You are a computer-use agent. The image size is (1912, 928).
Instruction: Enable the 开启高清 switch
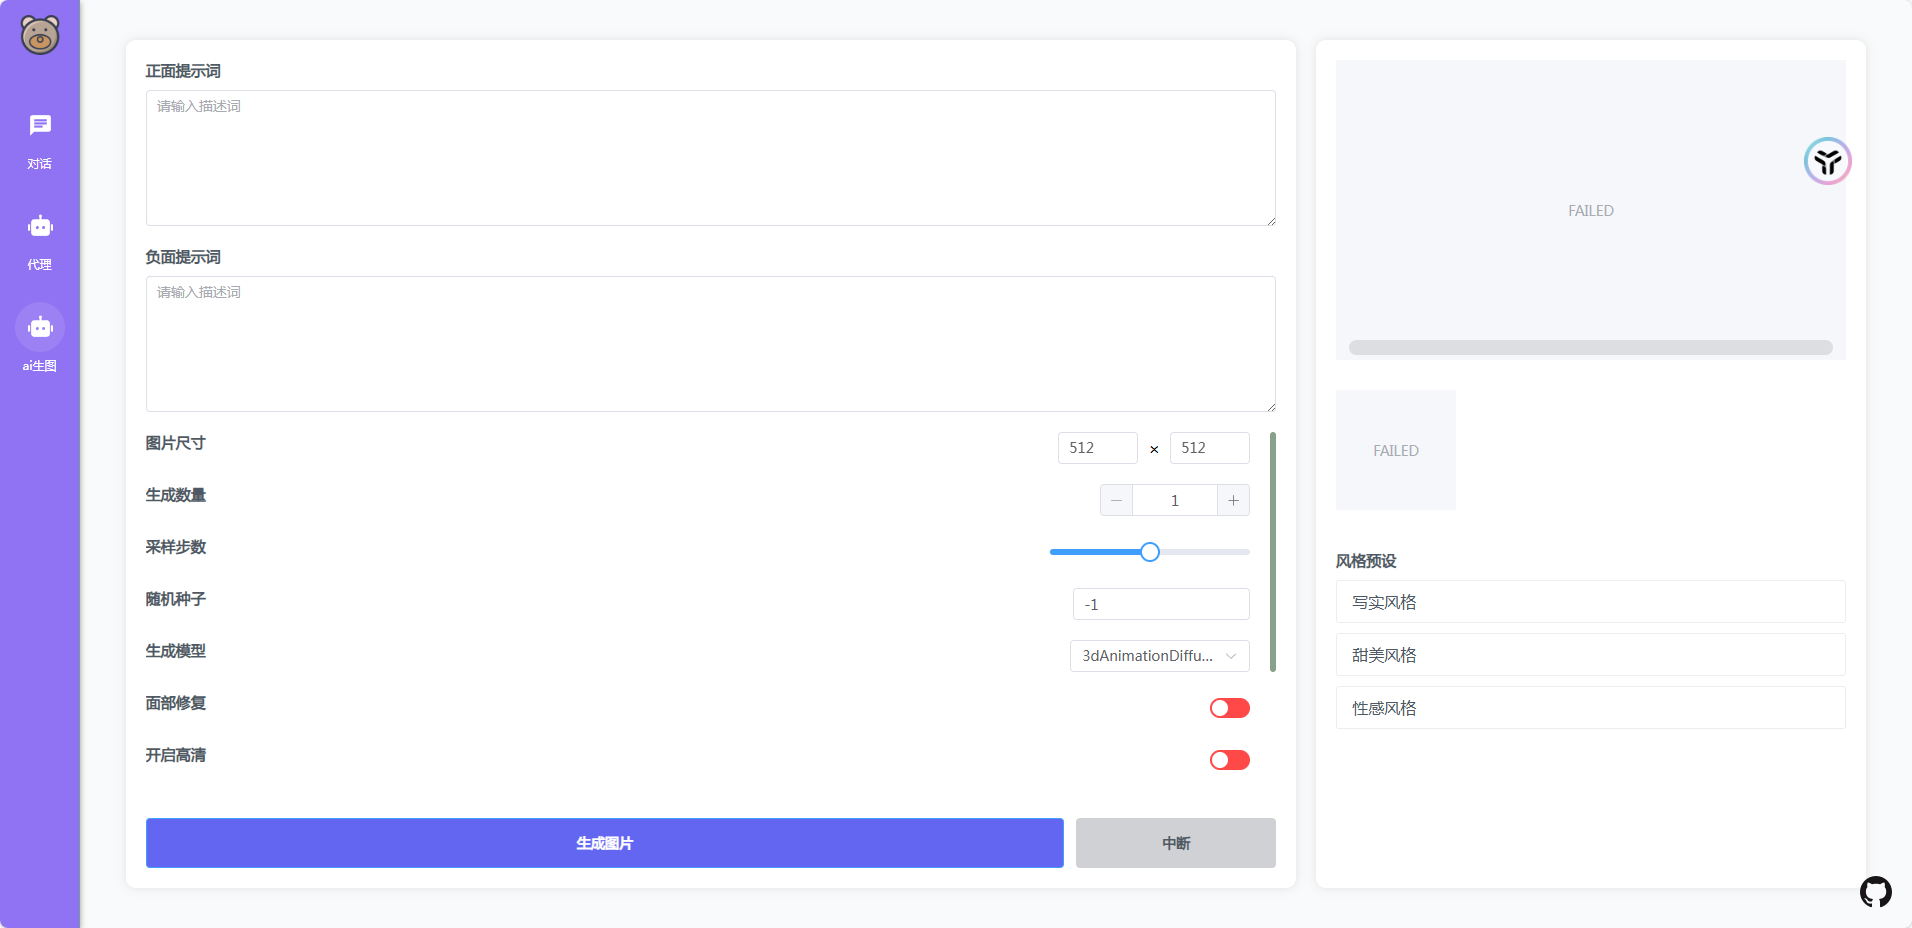coord(1229,760)
